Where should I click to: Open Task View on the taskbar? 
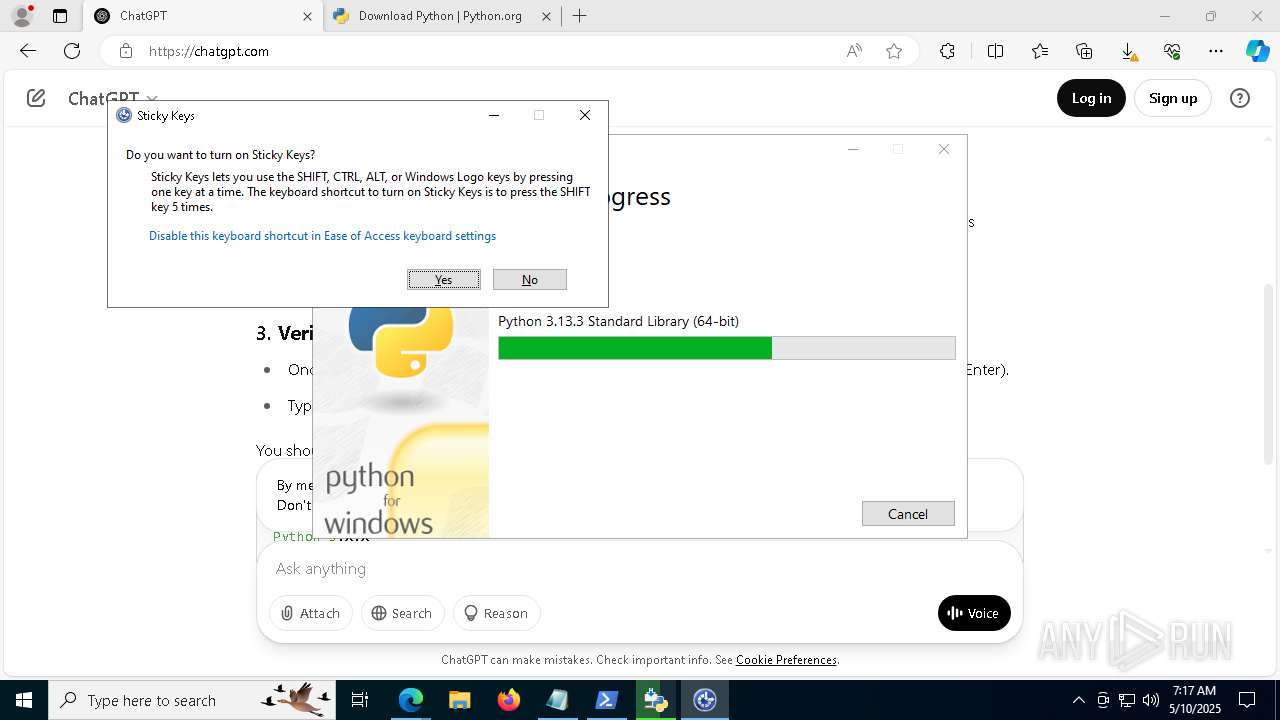361,700
